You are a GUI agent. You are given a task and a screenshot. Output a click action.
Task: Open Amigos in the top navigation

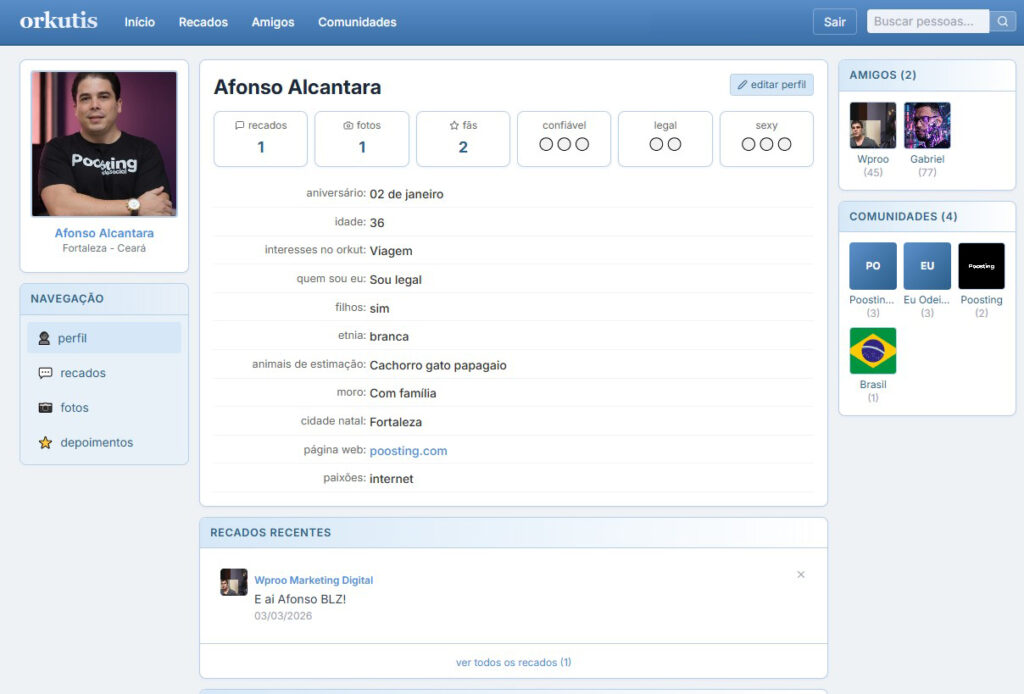point(273,22)
